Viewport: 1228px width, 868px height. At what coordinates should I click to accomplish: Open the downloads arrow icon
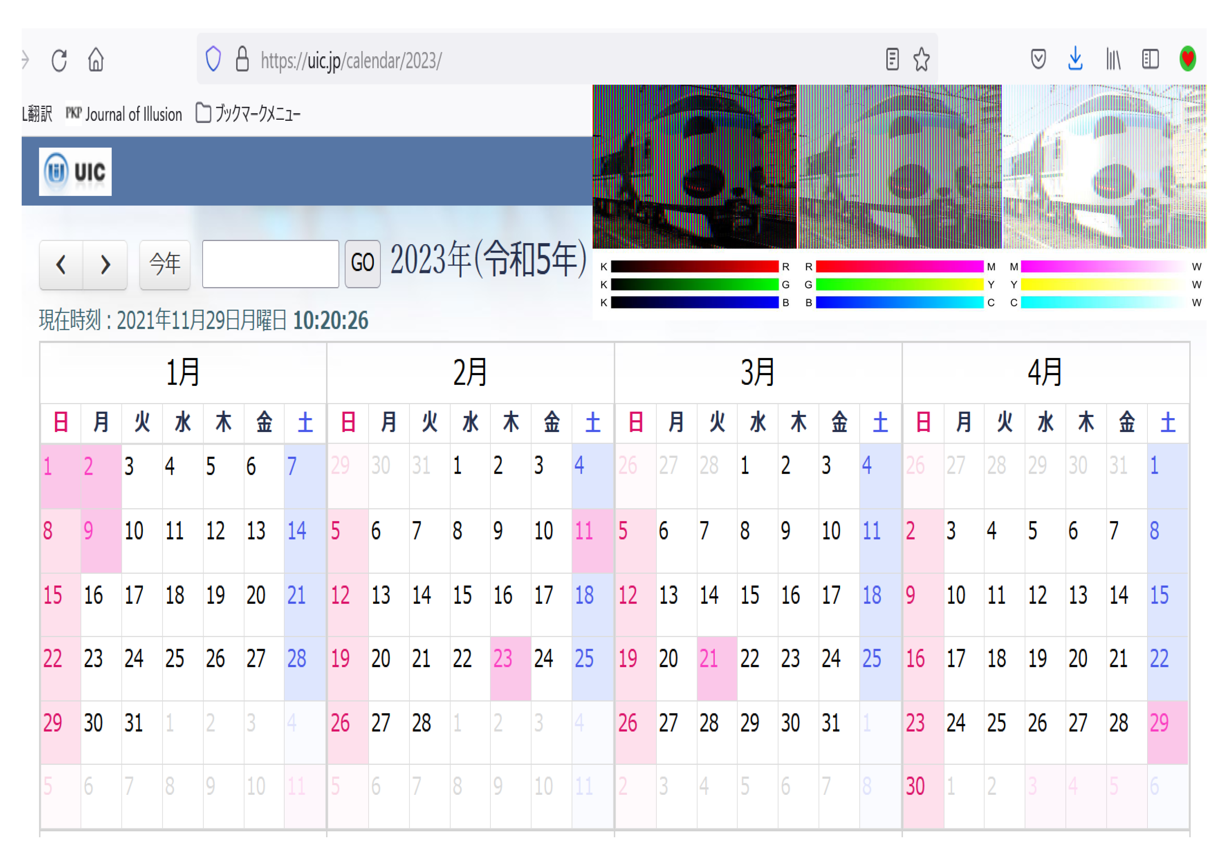1075,60
